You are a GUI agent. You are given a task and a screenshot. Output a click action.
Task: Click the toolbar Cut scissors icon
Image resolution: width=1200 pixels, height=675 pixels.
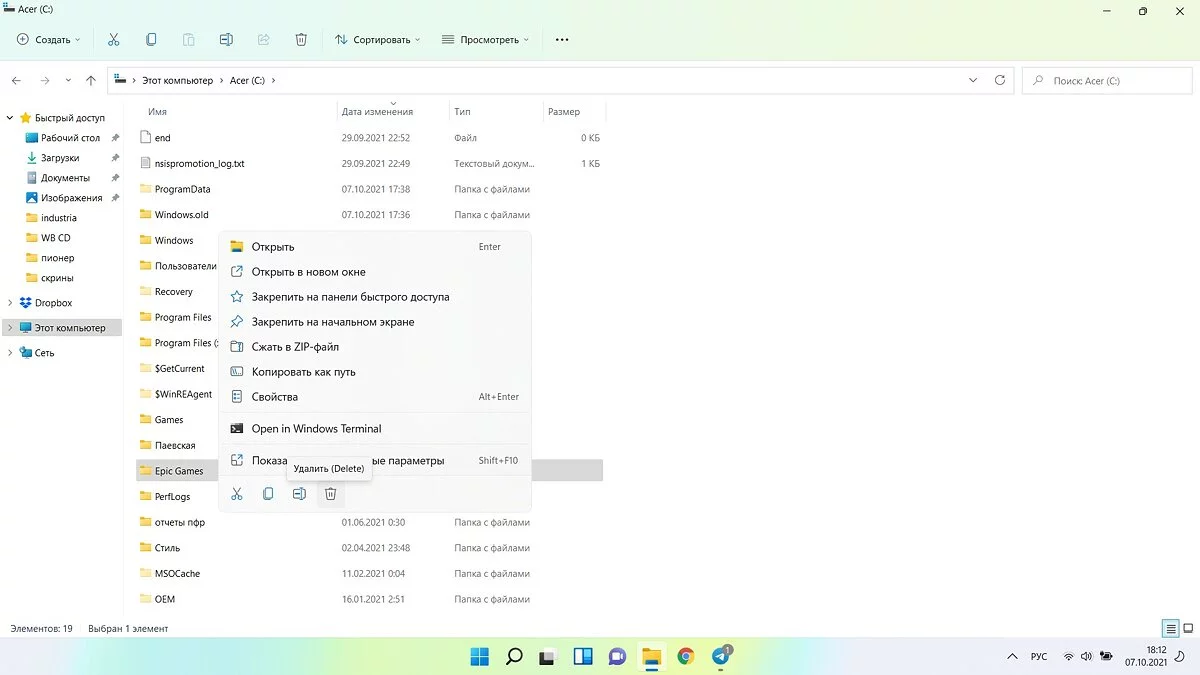click(113, 40)
